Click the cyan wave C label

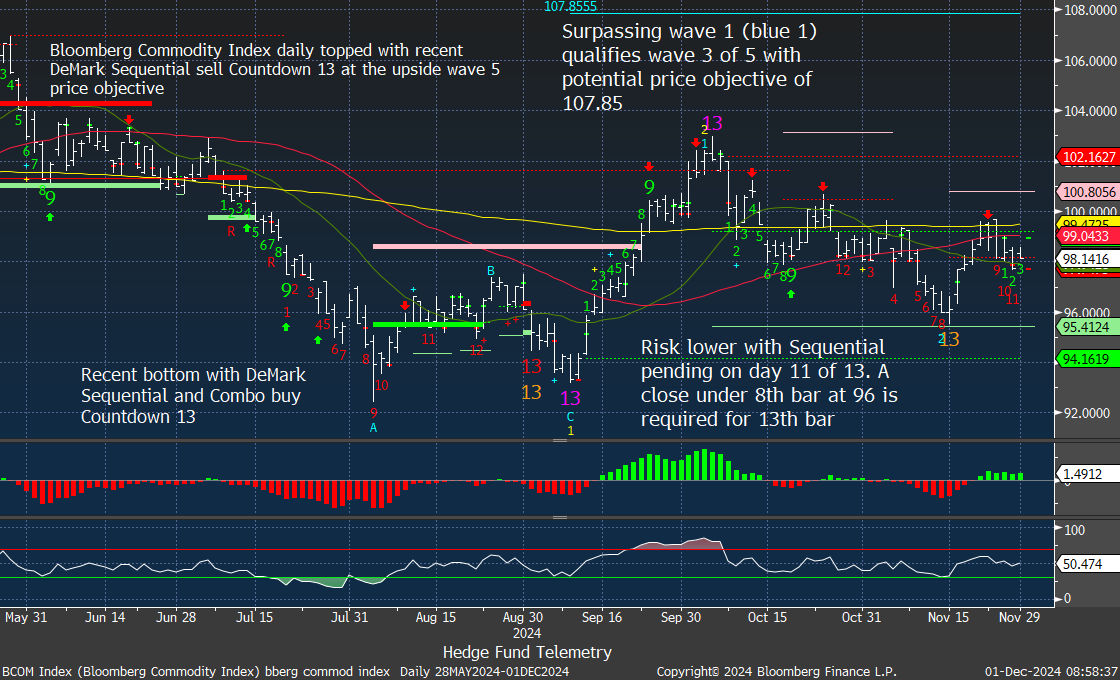570,416
